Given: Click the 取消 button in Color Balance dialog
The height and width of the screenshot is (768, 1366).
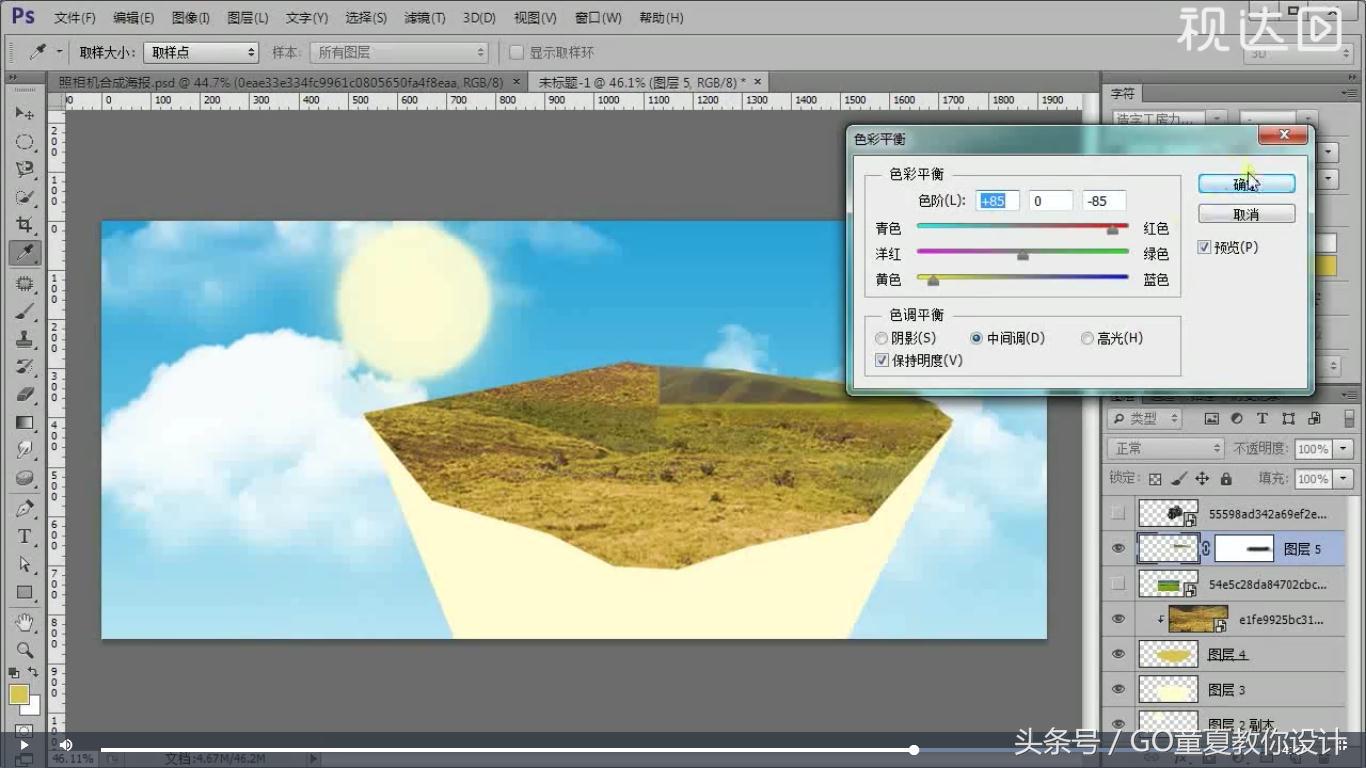Looking at the screenshot, I should pos(1246,213).
